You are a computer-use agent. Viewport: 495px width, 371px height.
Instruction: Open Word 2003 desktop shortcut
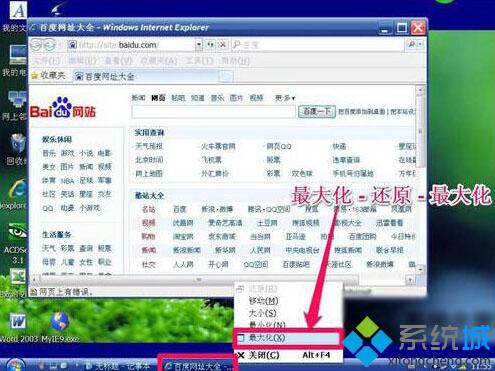18,321
